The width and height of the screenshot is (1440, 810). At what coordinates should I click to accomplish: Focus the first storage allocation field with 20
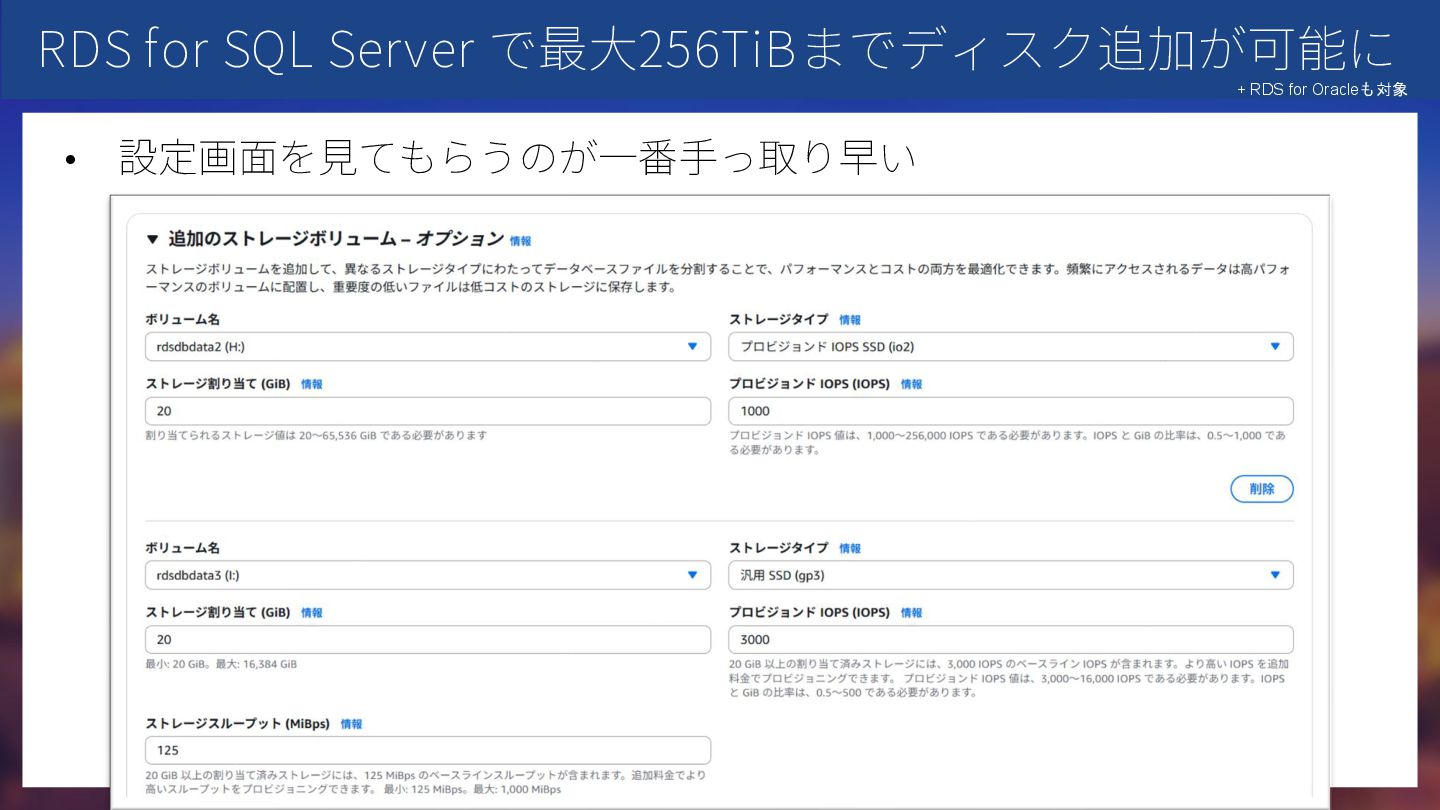[428, 411]
